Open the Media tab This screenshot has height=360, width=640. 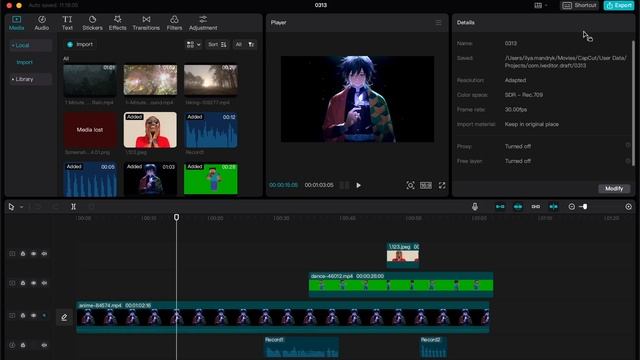click(16, 23)
